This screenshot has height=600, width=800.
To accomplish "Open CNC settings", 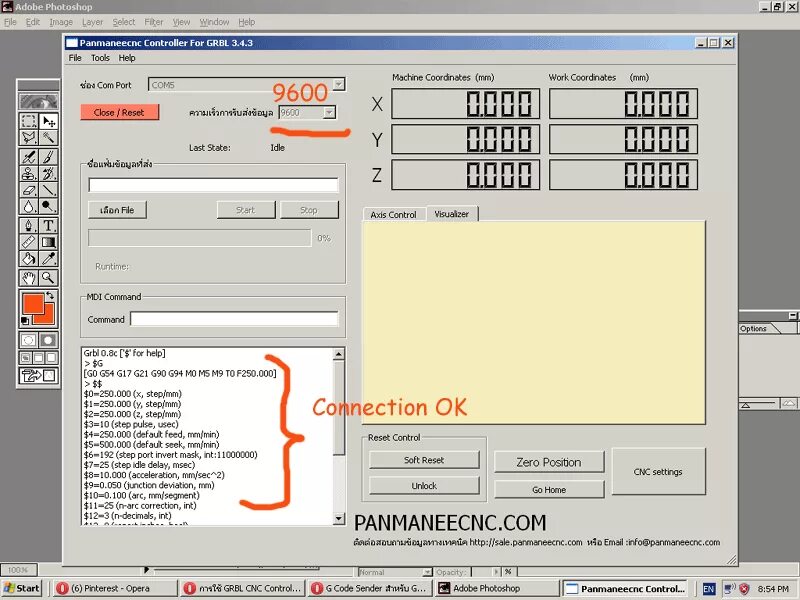I will point(658,472).
